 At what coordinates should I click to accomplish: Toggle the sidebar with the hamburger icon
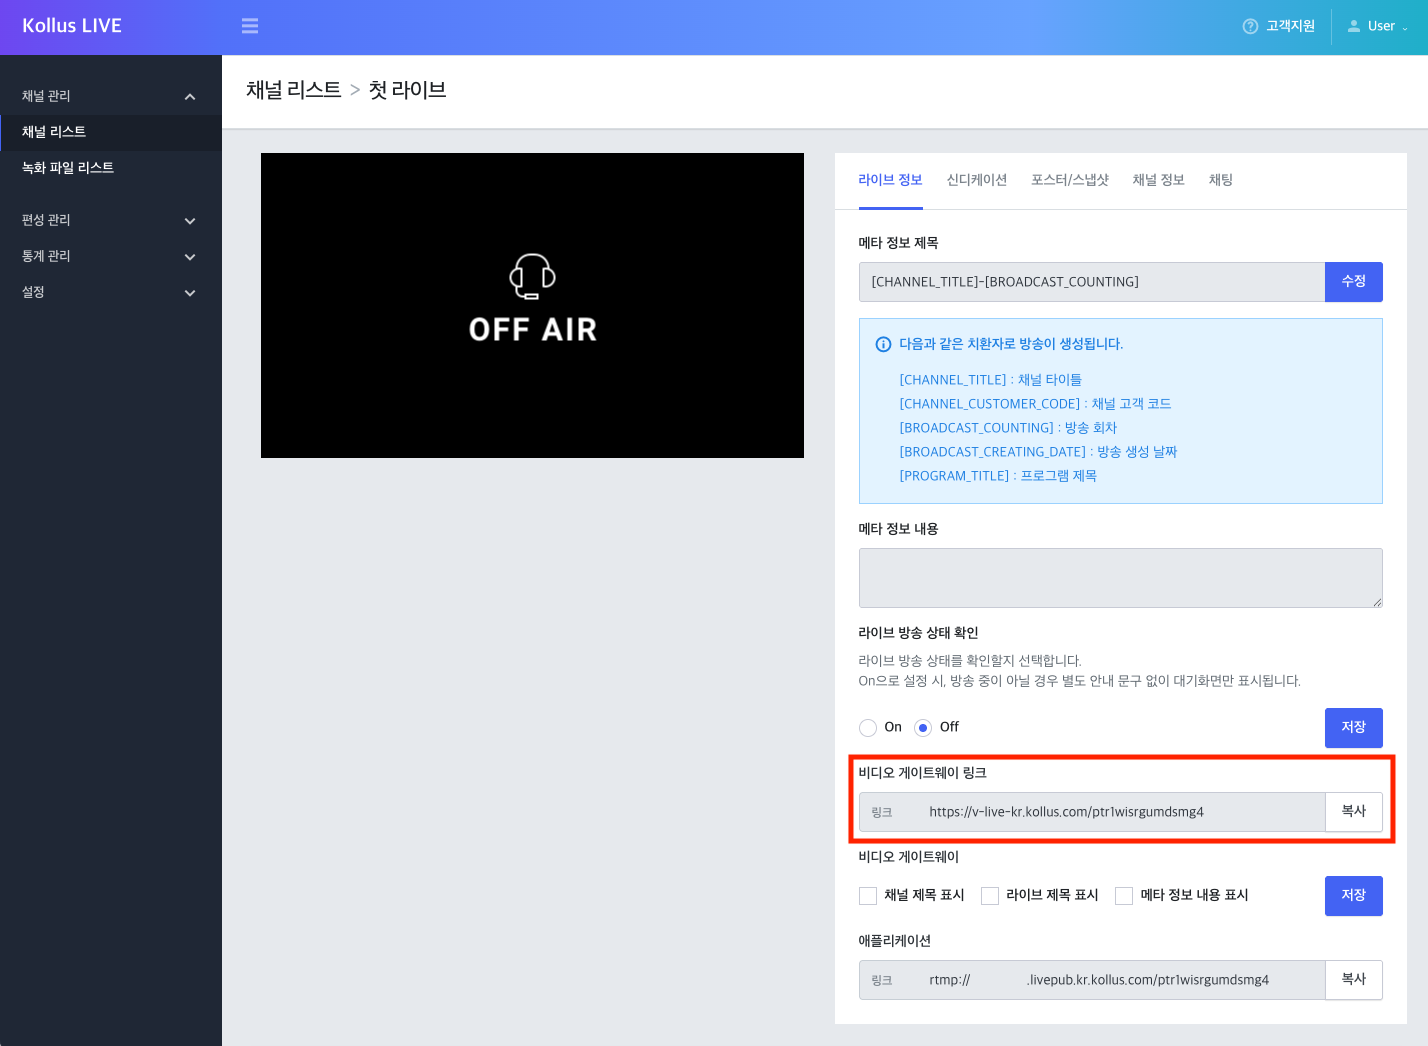249,26
